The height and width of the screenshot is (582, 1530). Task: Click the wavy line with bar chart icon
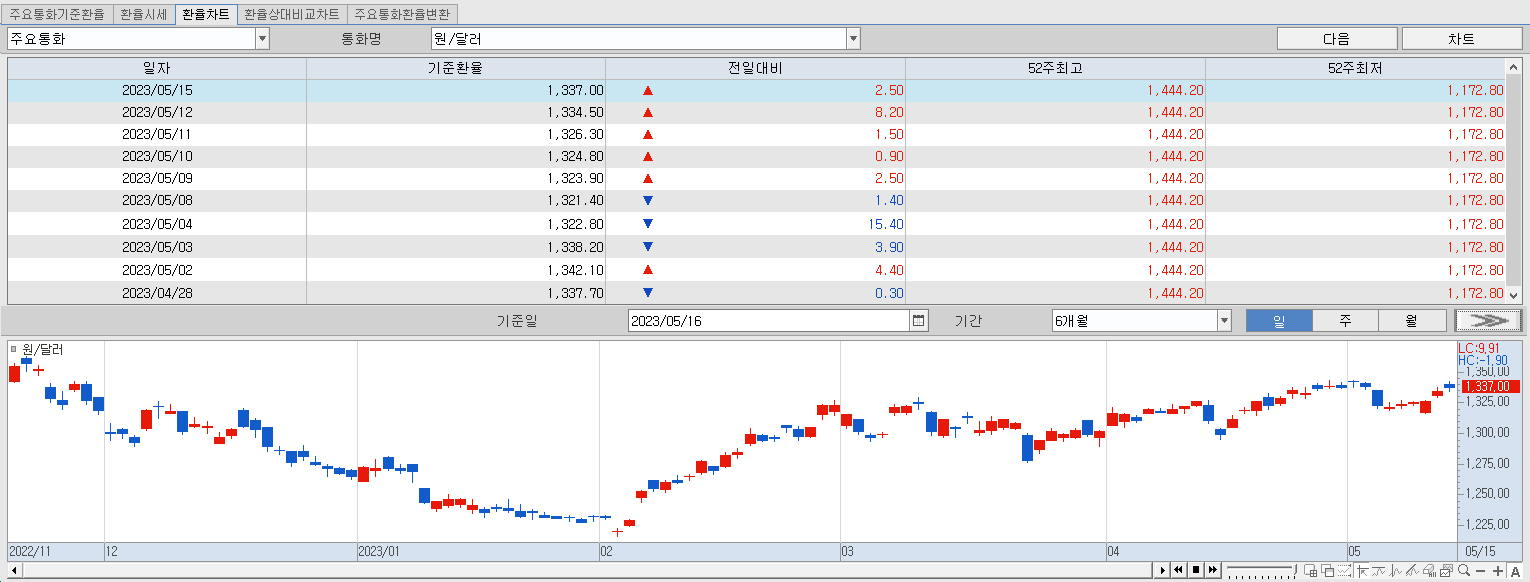pos(1378,570)
